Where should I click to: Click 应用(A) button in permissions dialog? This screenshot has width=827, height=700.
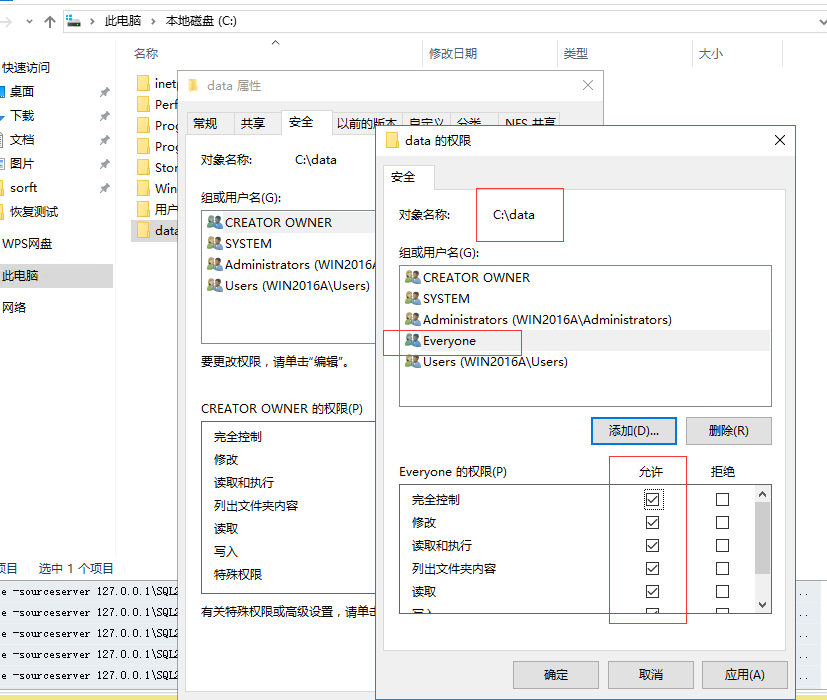[745, 675]
